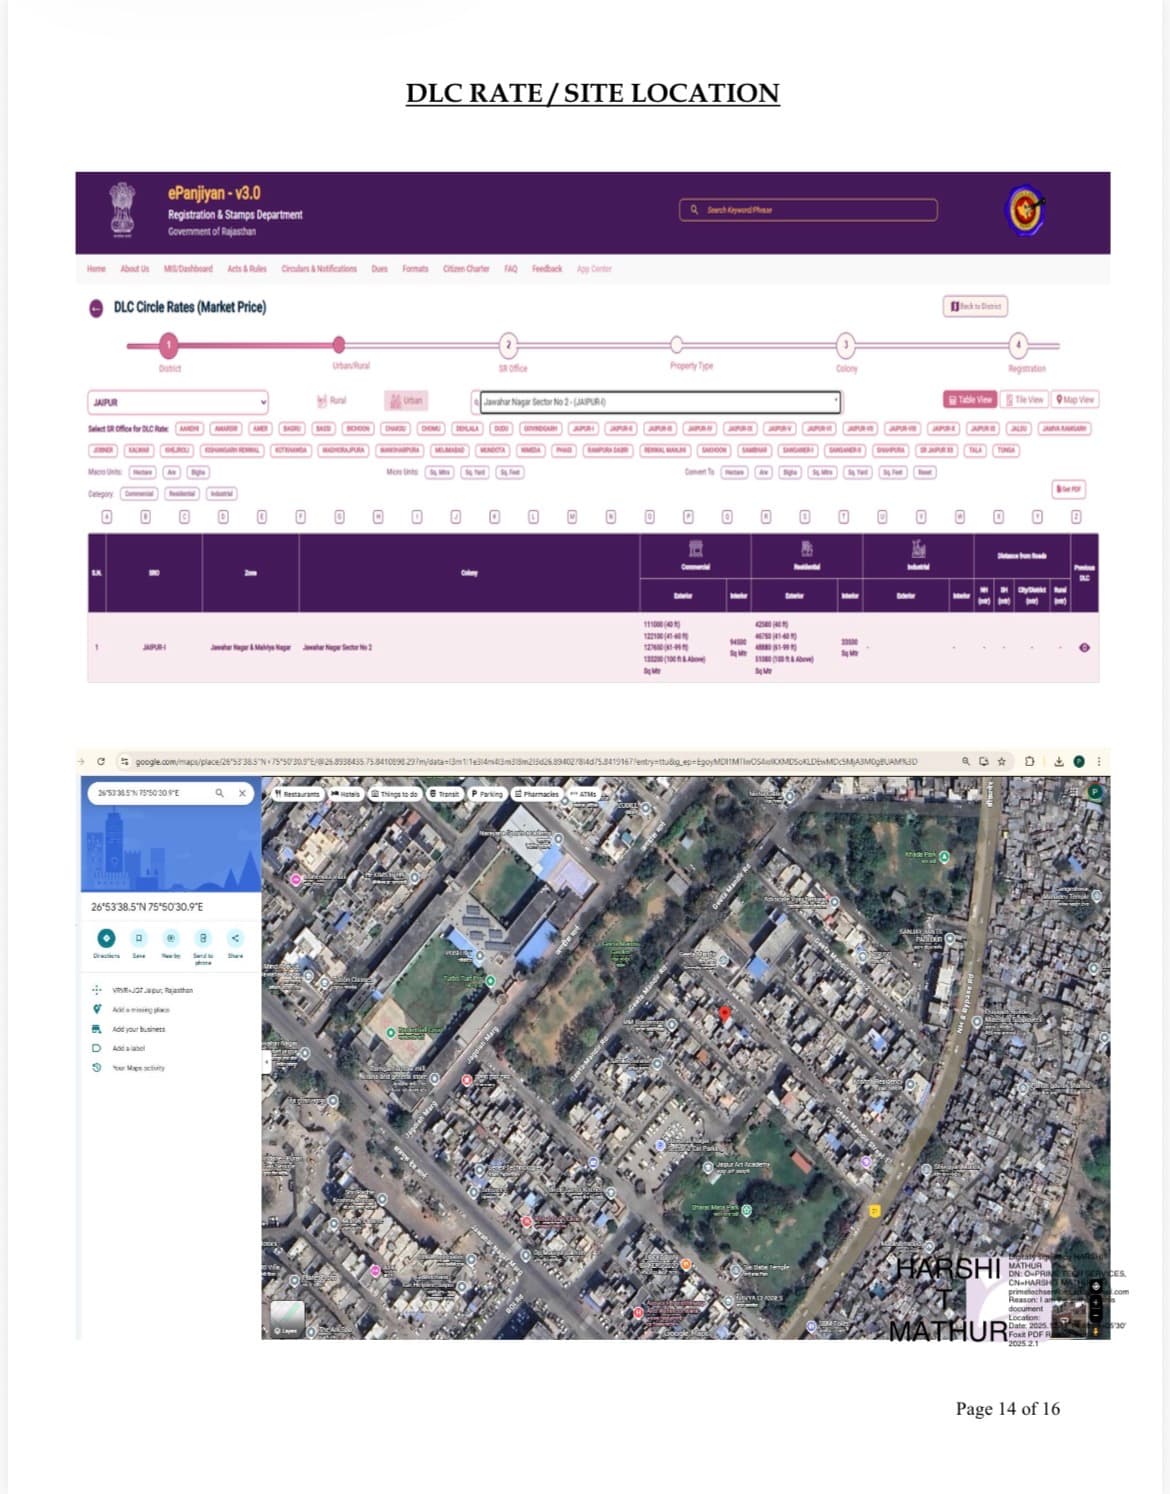This screenshot has width=1170, height=1494.
Task: Click the Back to District button
Action: pyautogui.click(x=975, y=306)
